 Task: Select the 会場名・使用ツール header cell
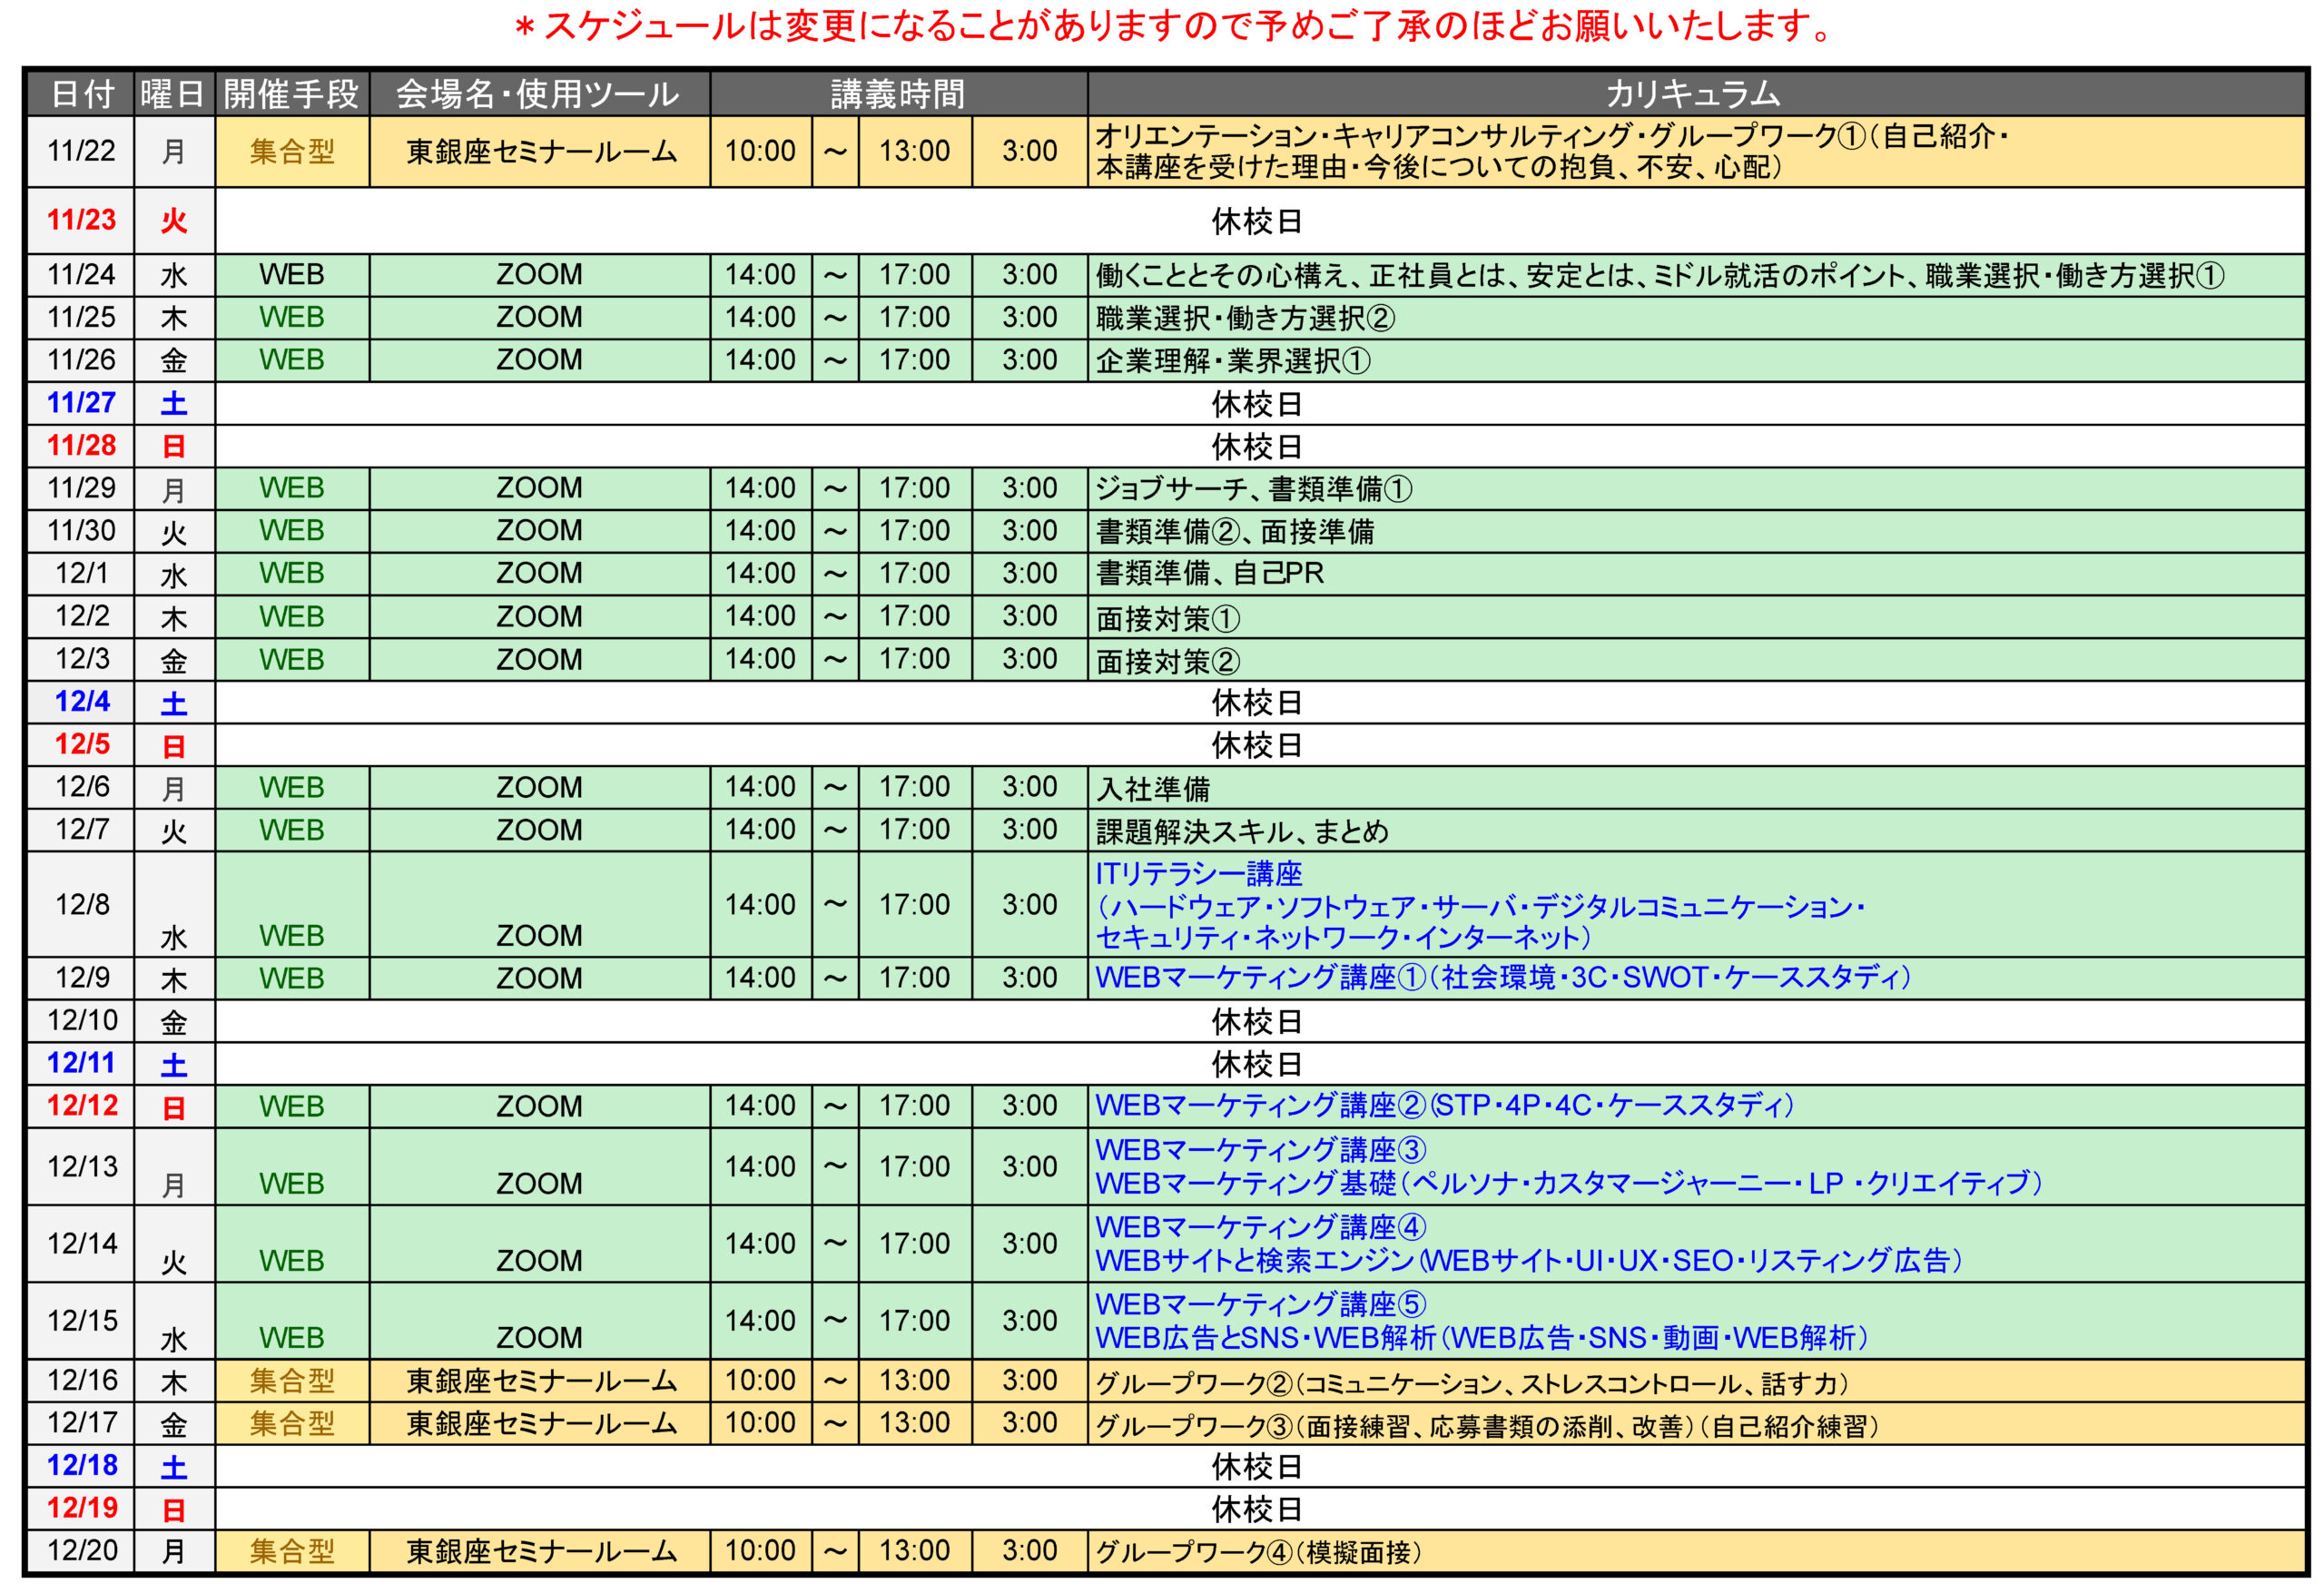[539, 94]
